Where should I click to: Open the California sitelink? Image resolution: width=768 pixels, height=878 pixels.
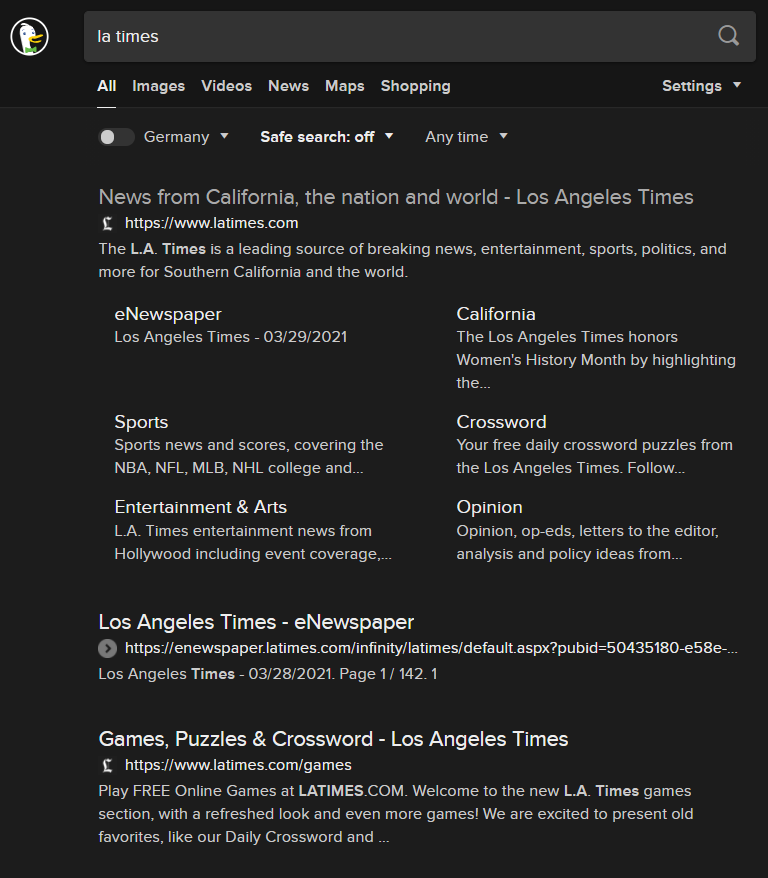(496, 314)
